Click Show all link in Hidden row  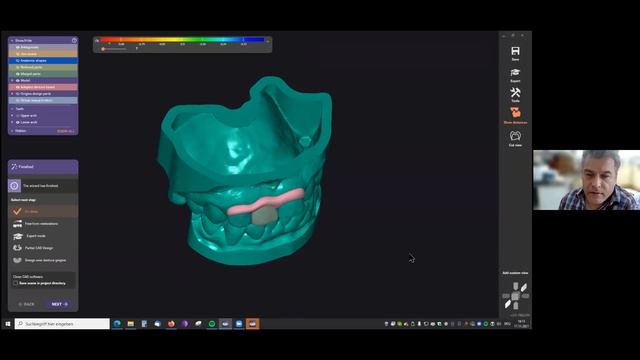tap(66, 131)
